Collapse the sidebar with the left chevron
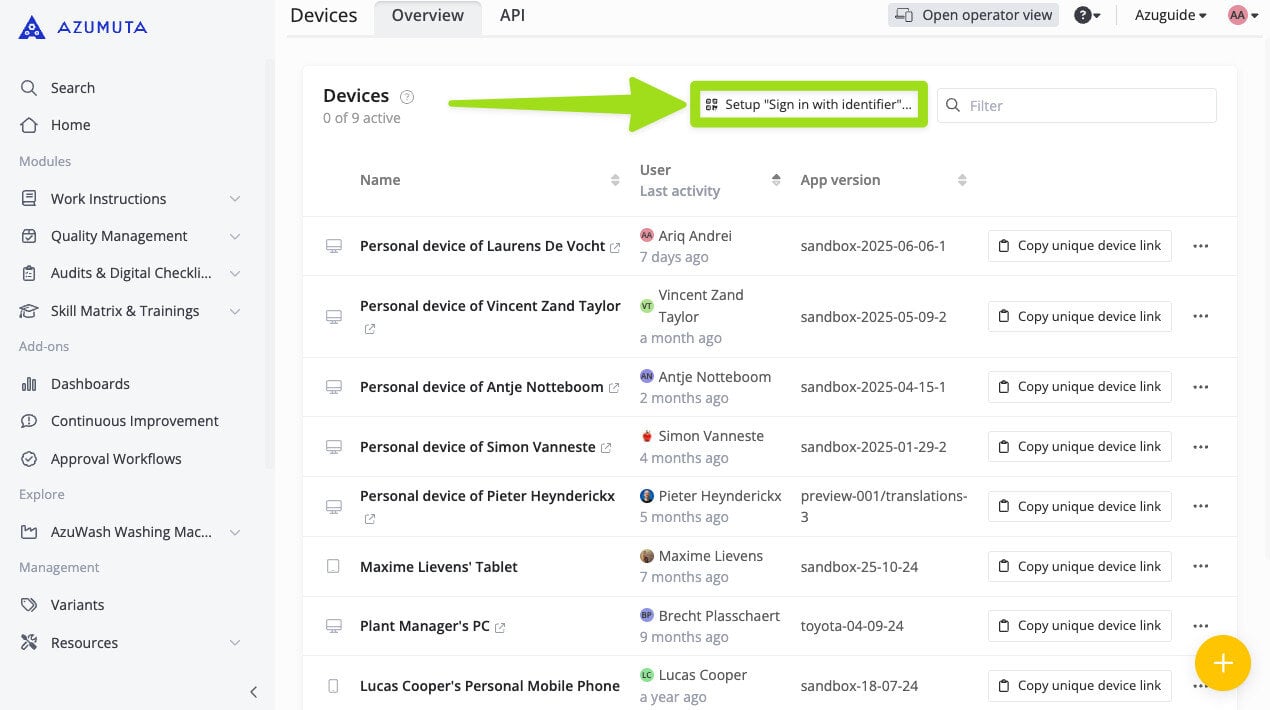 253,692
